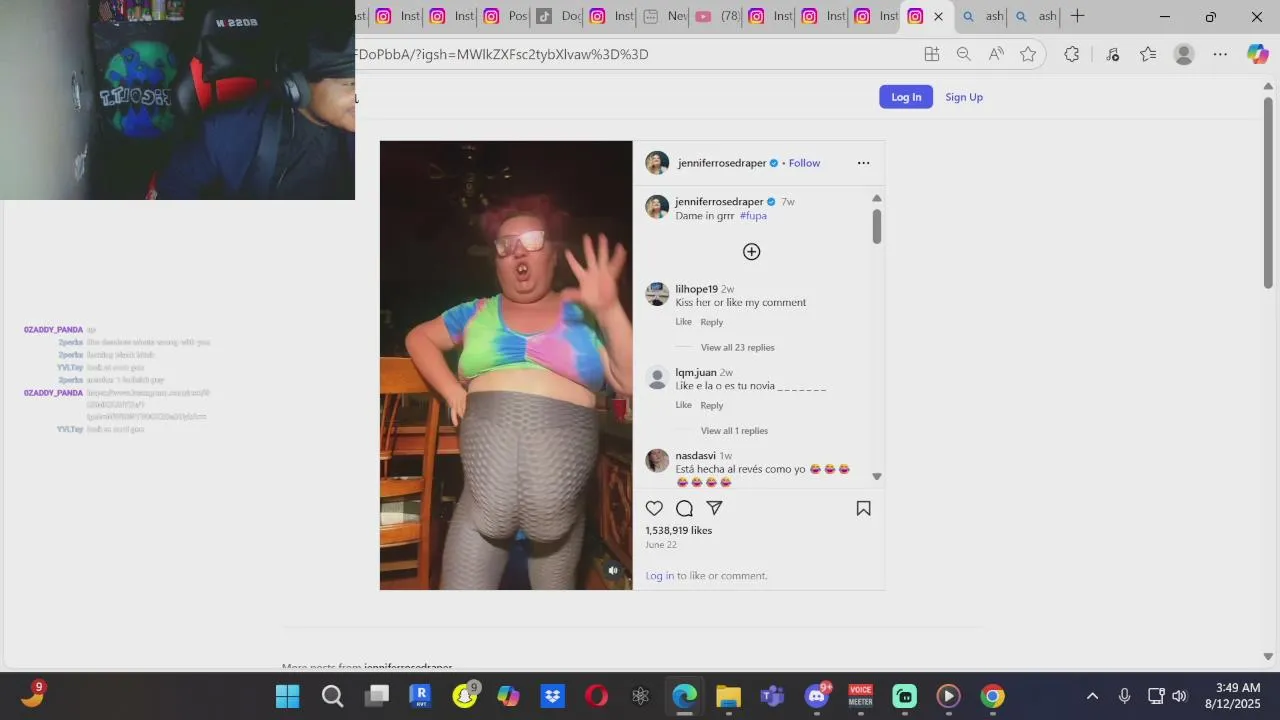Viewport: 1280px width, 720px height.
Task: Open the #fupa hashtag link
Action: click(x=753, y=215)
